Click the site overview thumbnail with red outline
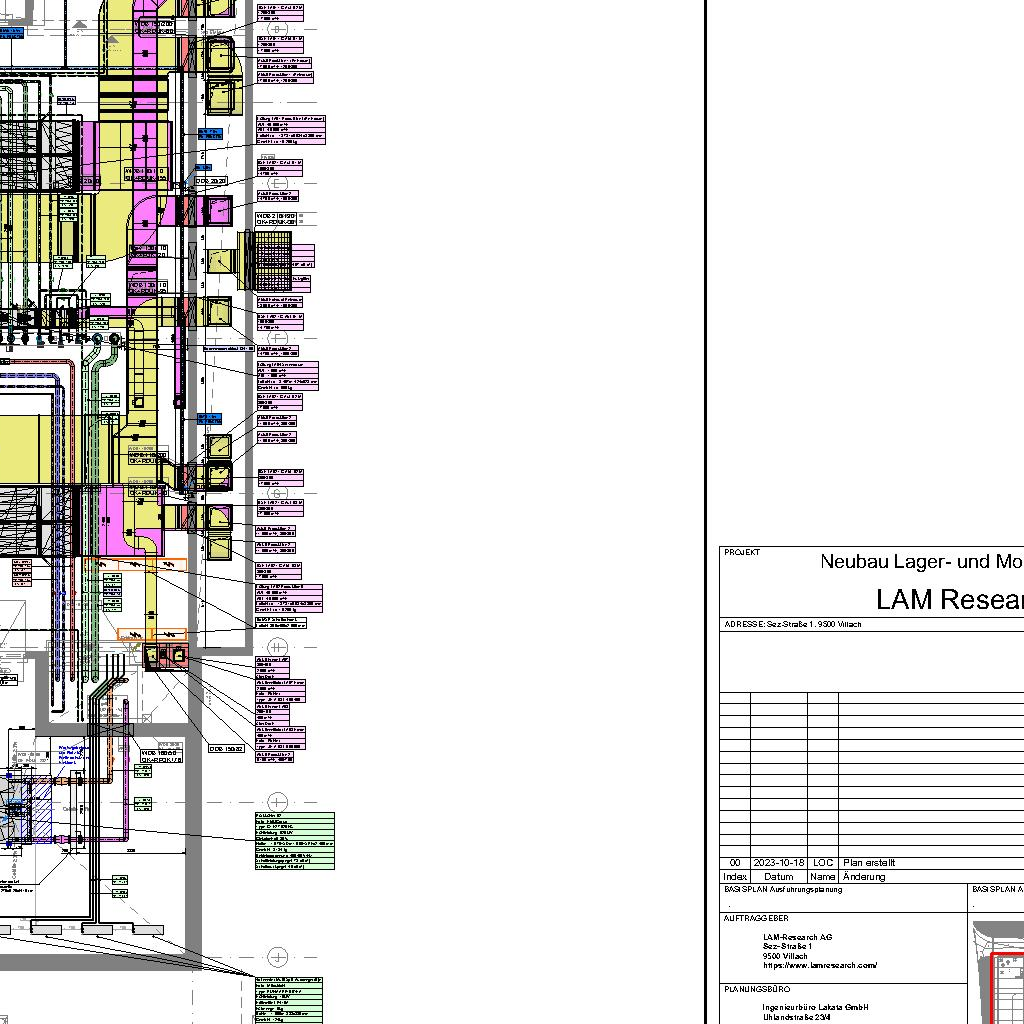The image size is (1024, 1024). tap(998, 972)
